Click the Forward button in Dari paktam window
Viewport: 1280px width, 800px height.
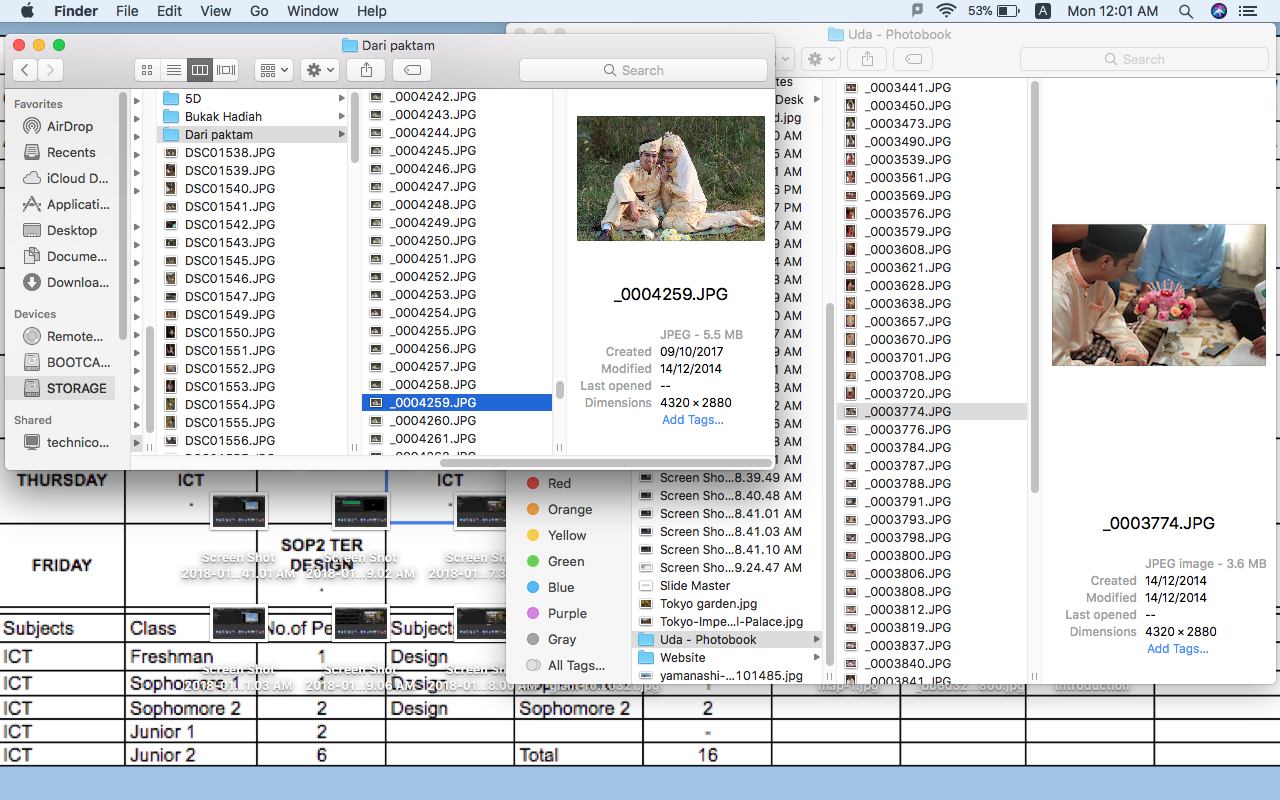[51, 70]
